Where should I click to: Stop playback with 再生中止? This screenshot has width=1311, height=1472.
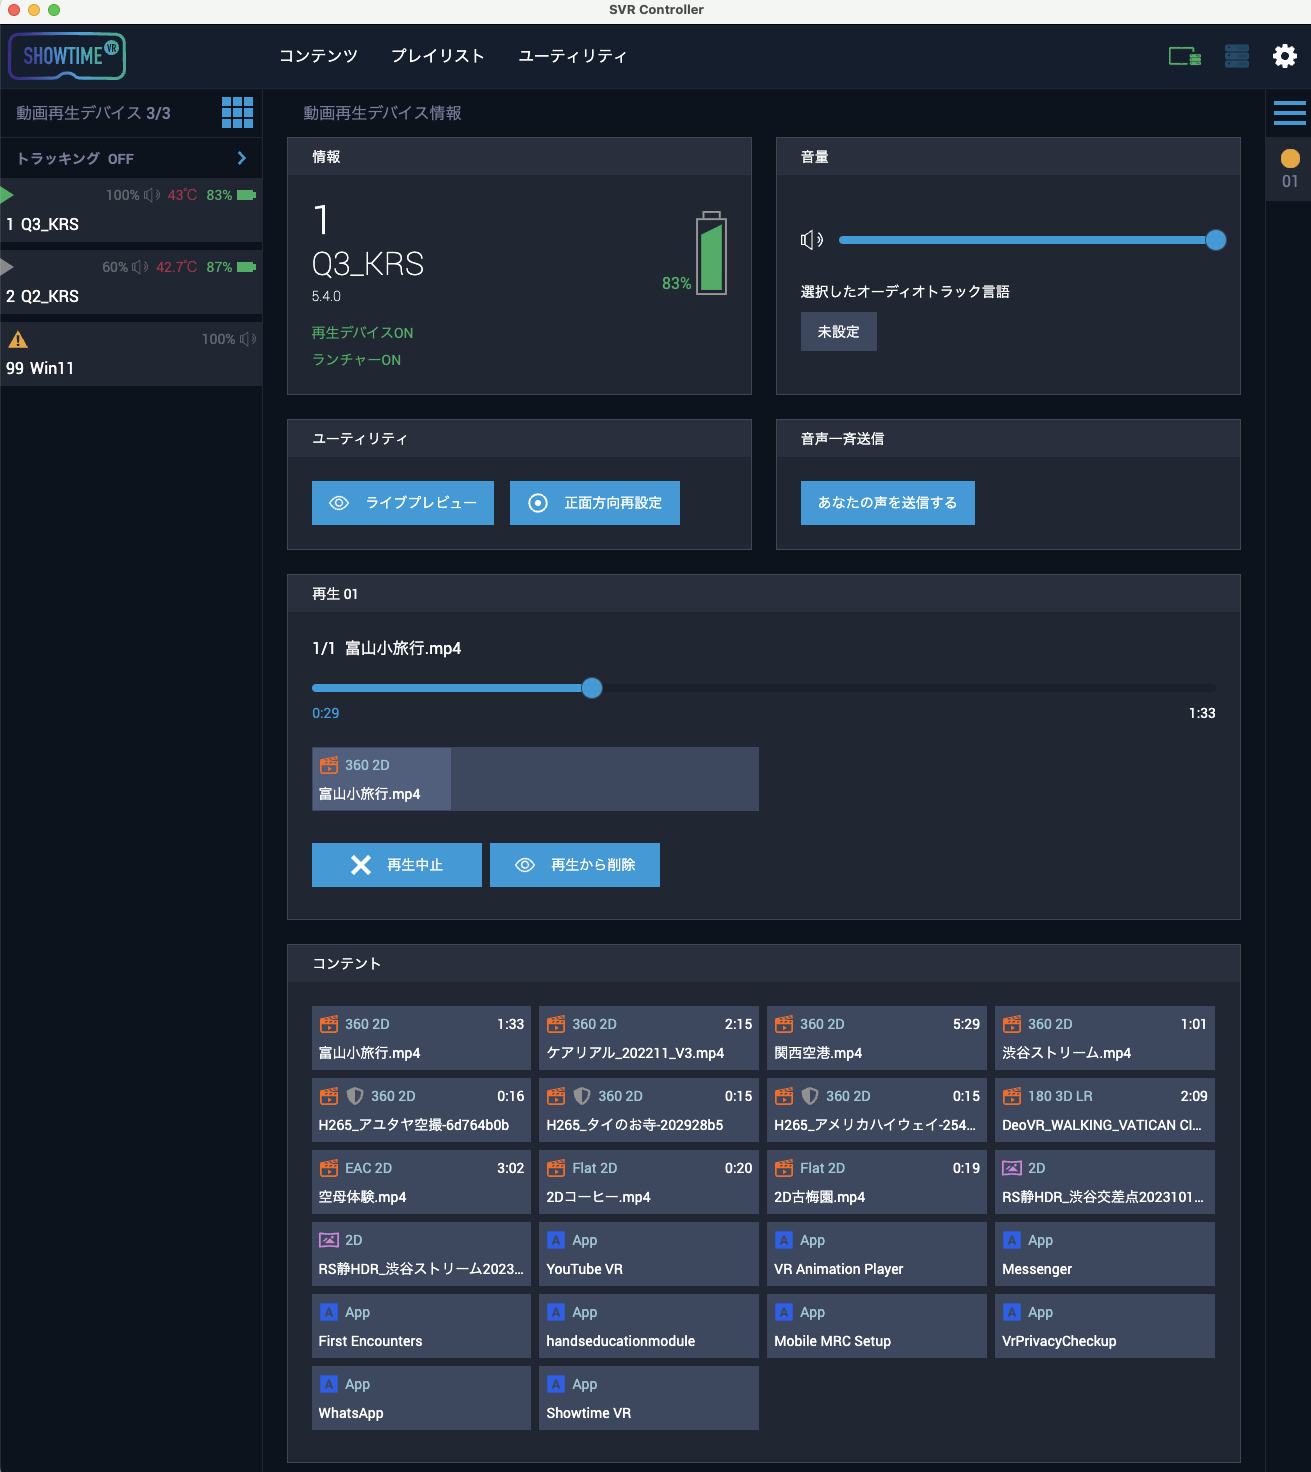tap(397, 865)
